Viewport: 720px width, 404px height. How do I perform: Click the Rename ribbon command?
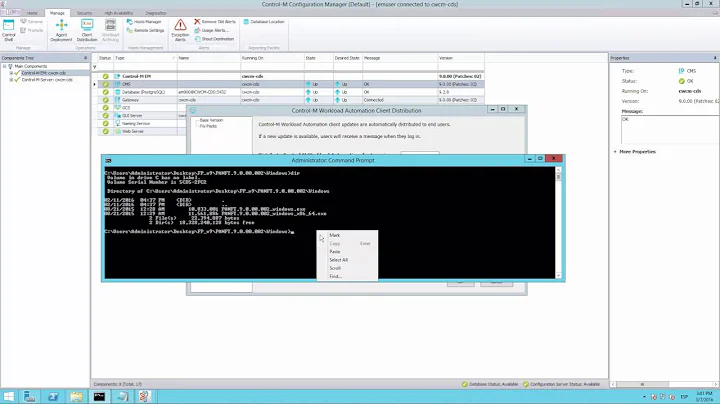tap(32, 22)
